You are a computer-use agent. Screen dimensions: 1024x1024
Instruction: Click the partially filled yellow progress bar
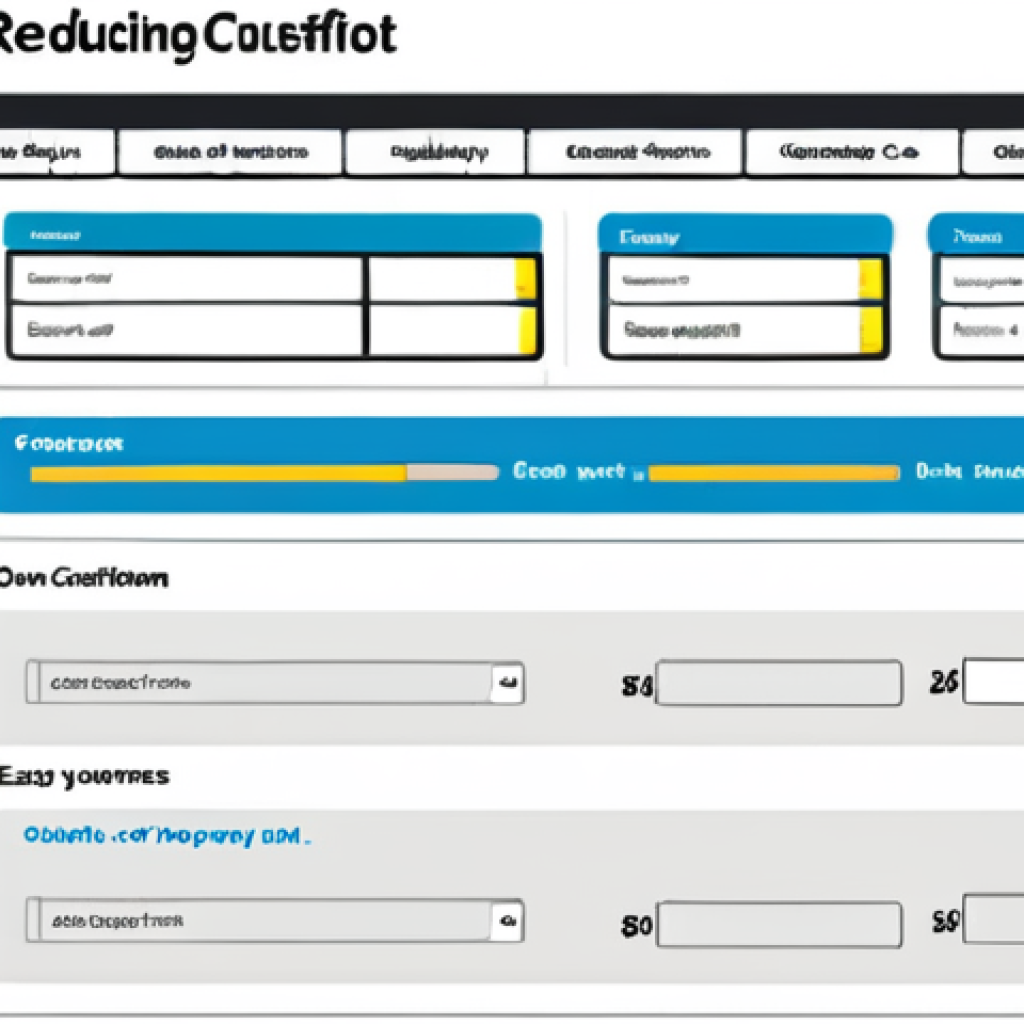tap(264, 473)
